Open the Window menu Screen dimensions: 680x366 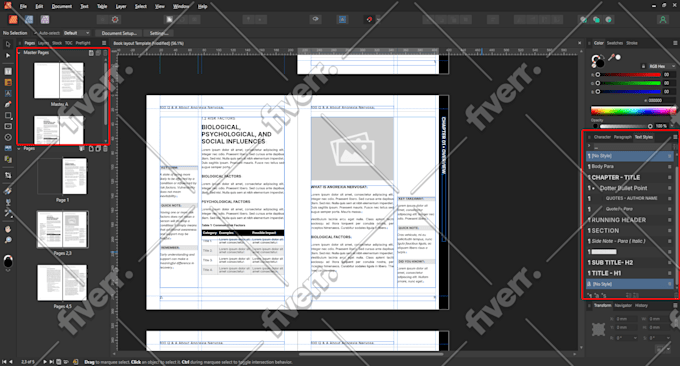(181, 7)
